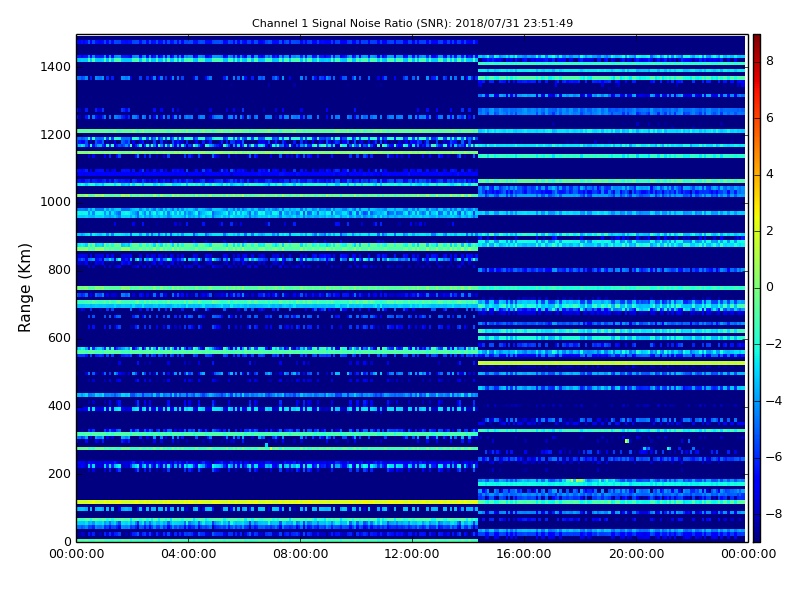
Task: Click colorbar label −6
Action: (x=774, y=457)
